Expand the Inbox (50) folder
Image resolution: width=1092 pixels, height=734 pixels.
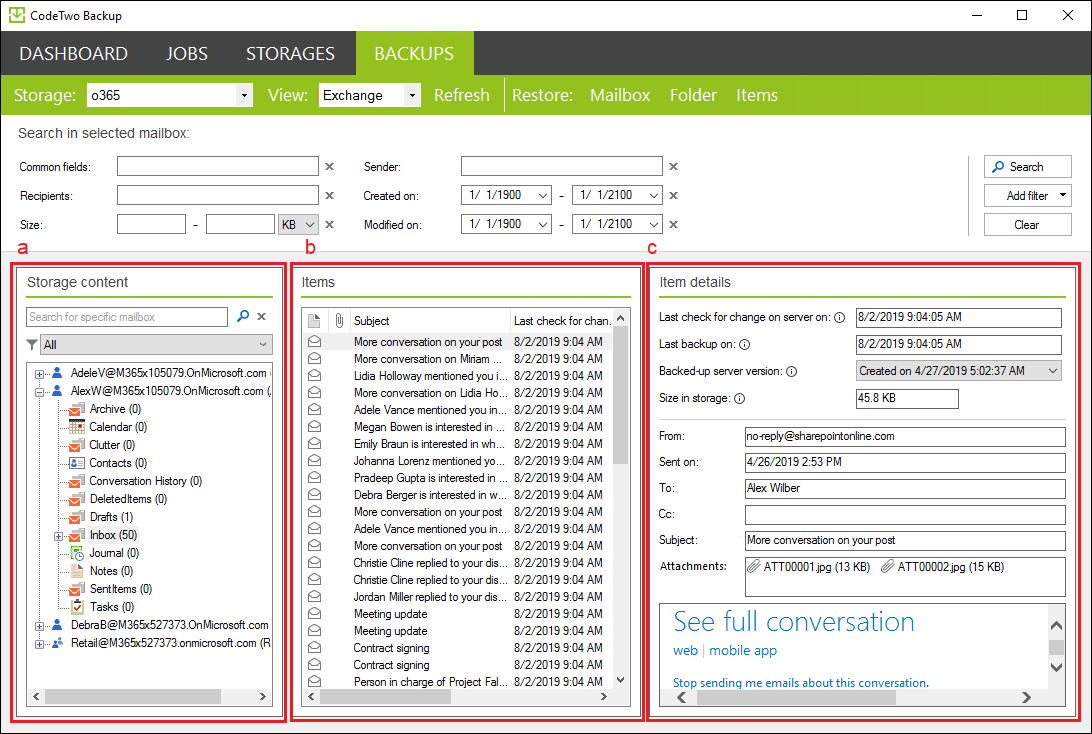click(59, 536)
